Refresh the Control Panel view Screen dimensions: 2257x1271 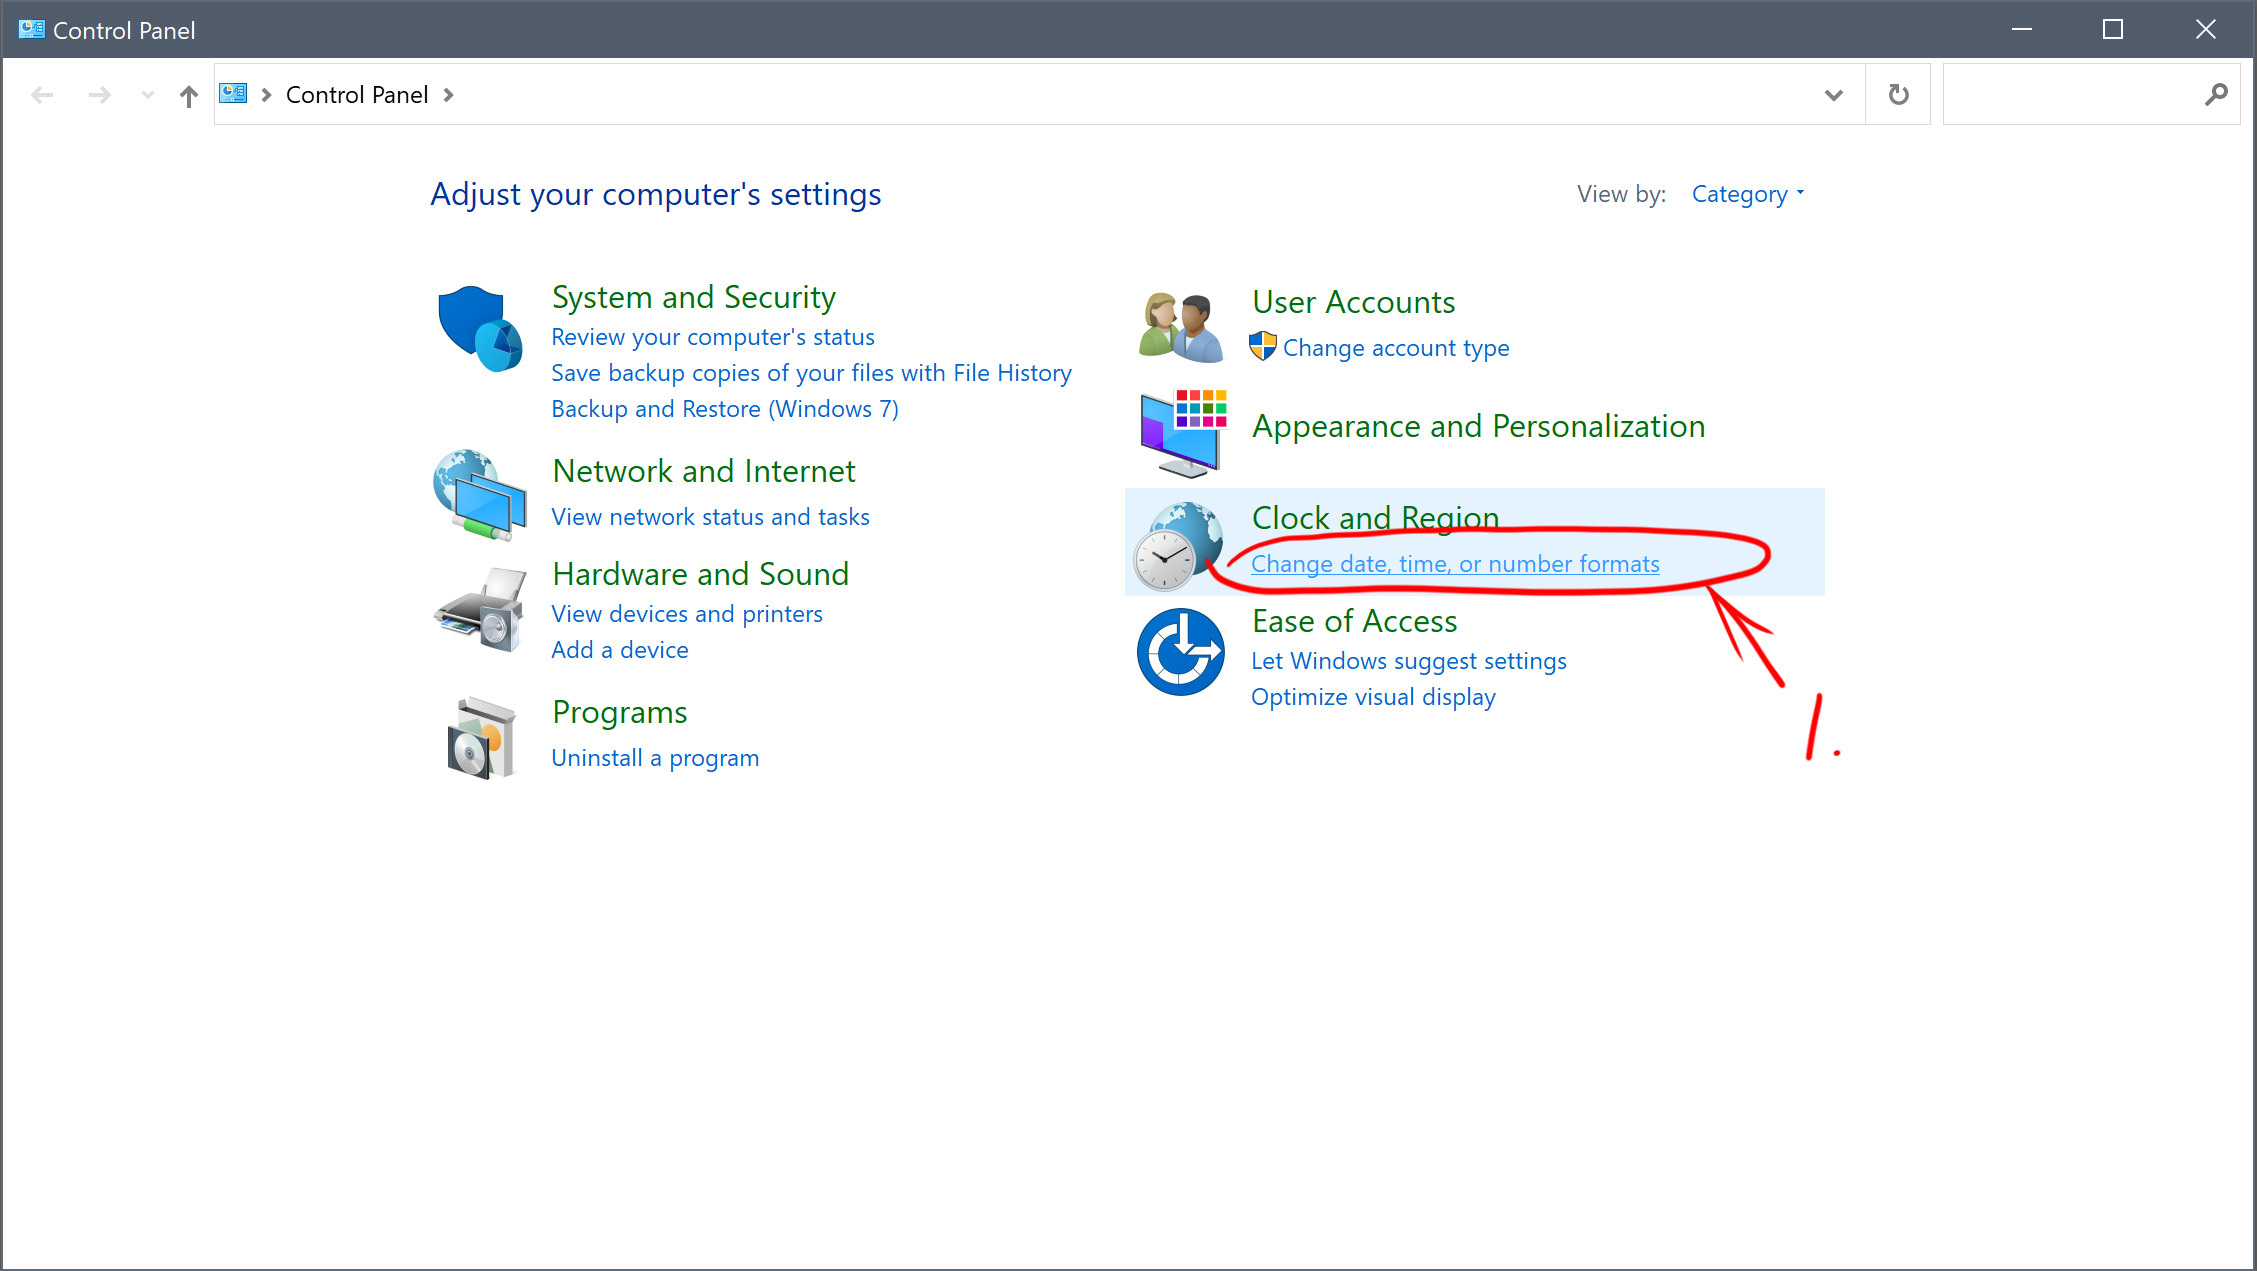1898,95
